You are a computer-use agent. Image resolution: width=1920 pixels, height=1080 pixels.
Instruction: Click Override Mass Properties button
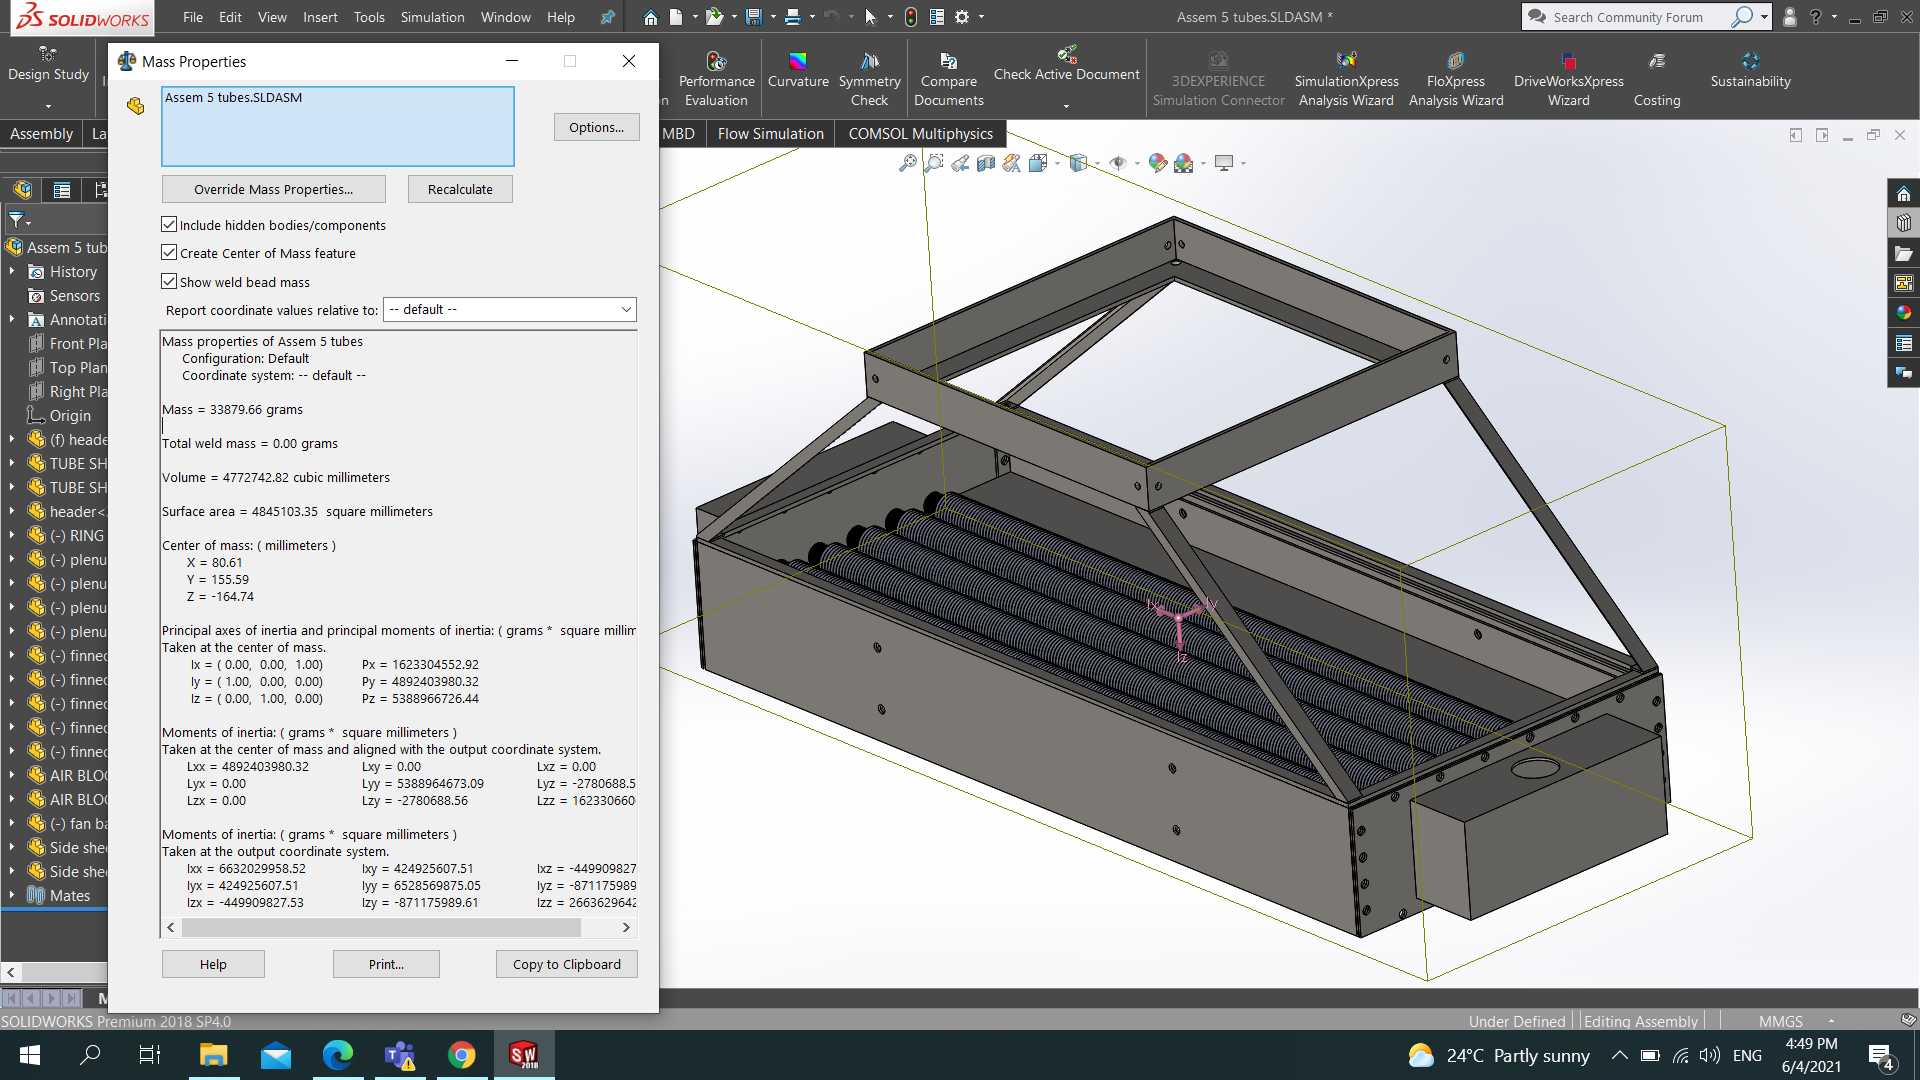point(273,189)
